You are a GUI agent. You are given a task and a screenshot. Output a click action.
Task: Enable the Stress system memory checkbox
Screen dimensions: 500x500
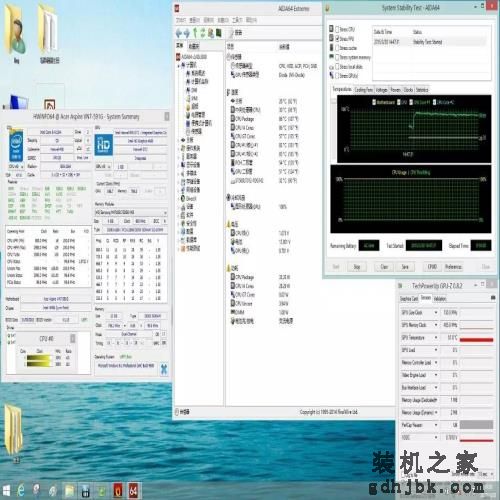pos(337,57)
